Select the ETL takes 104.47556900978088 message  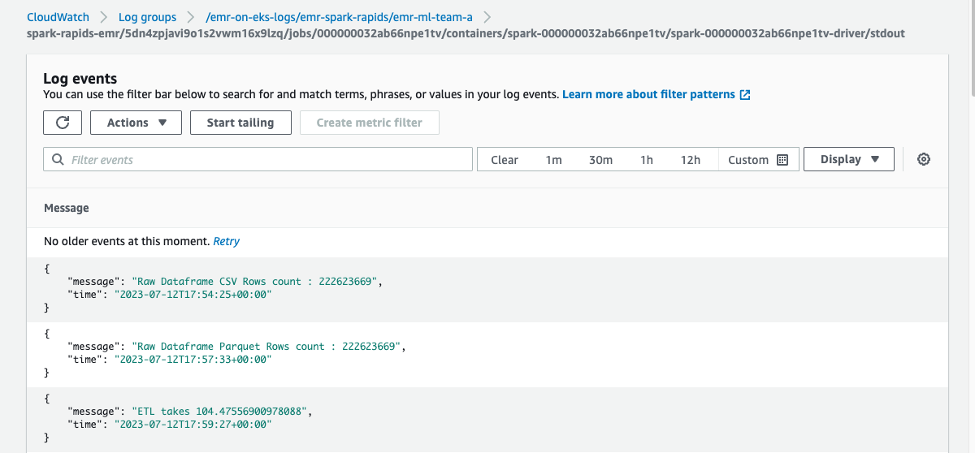pyautogui.click(x=221, y=412)
